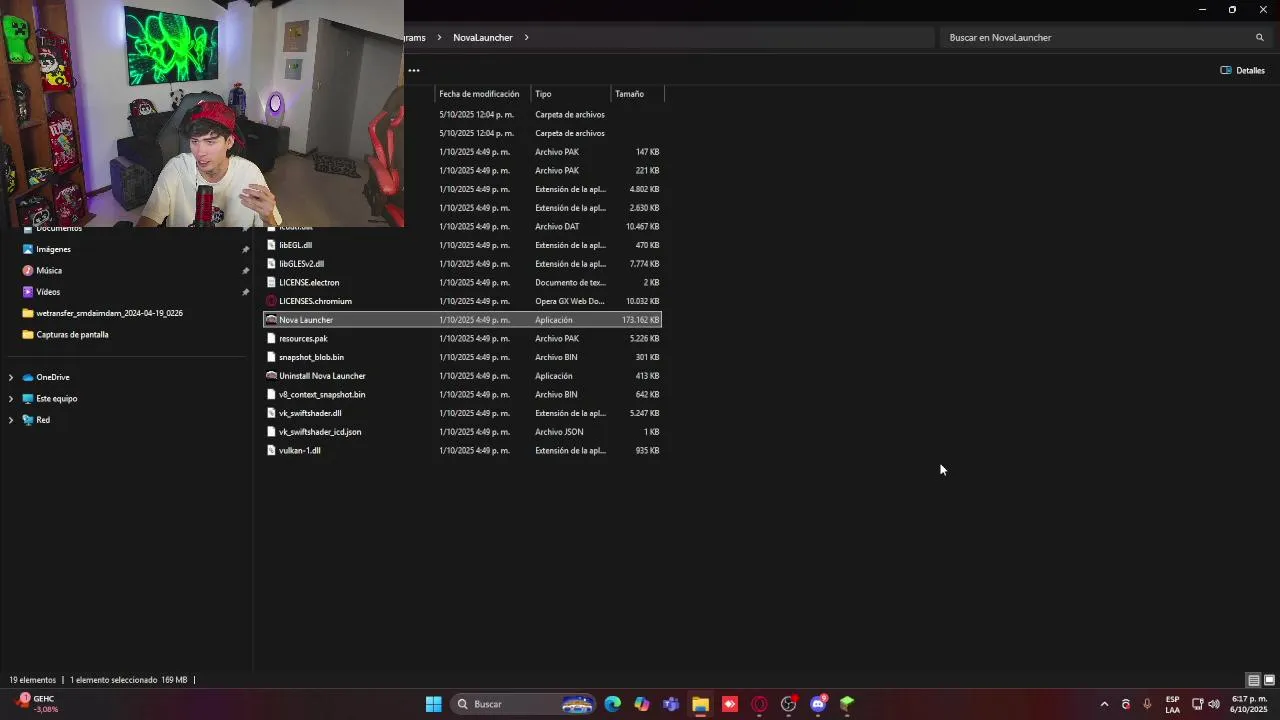Unpin Vídeos via its pin icon

tap(245, 292)
